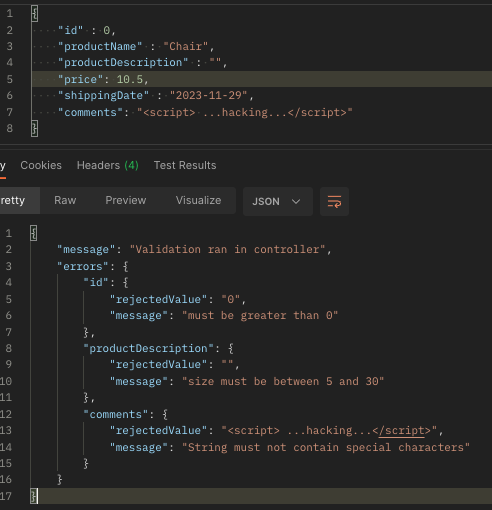The image size is (492, 510).
Task: Select the Visualize response view
Action: coord(198,200)
